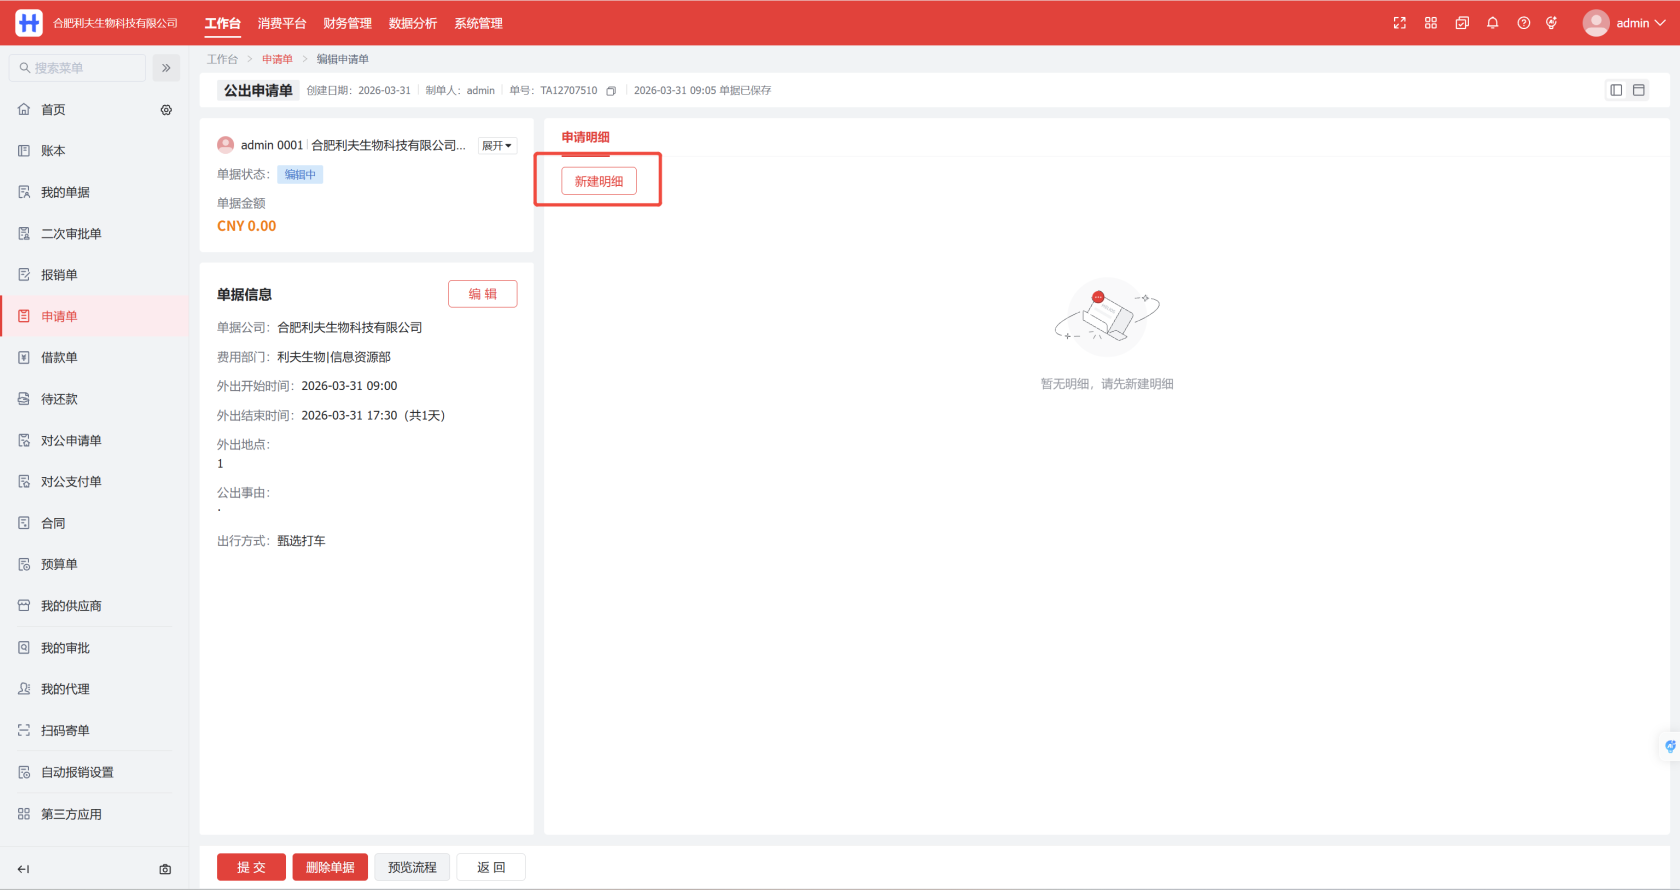The image size is (1680, 890).
Task: Copy the document number TA12707510
Action: pos(611,91)
